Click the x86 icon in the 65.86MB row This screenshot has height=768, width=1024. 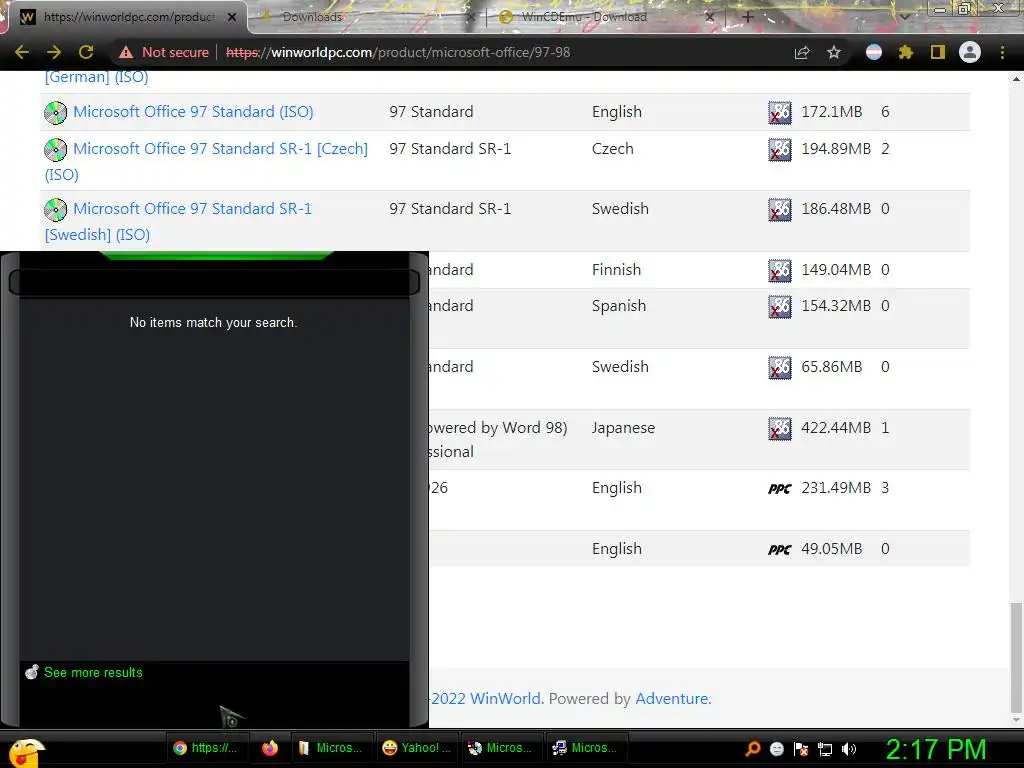780,368
